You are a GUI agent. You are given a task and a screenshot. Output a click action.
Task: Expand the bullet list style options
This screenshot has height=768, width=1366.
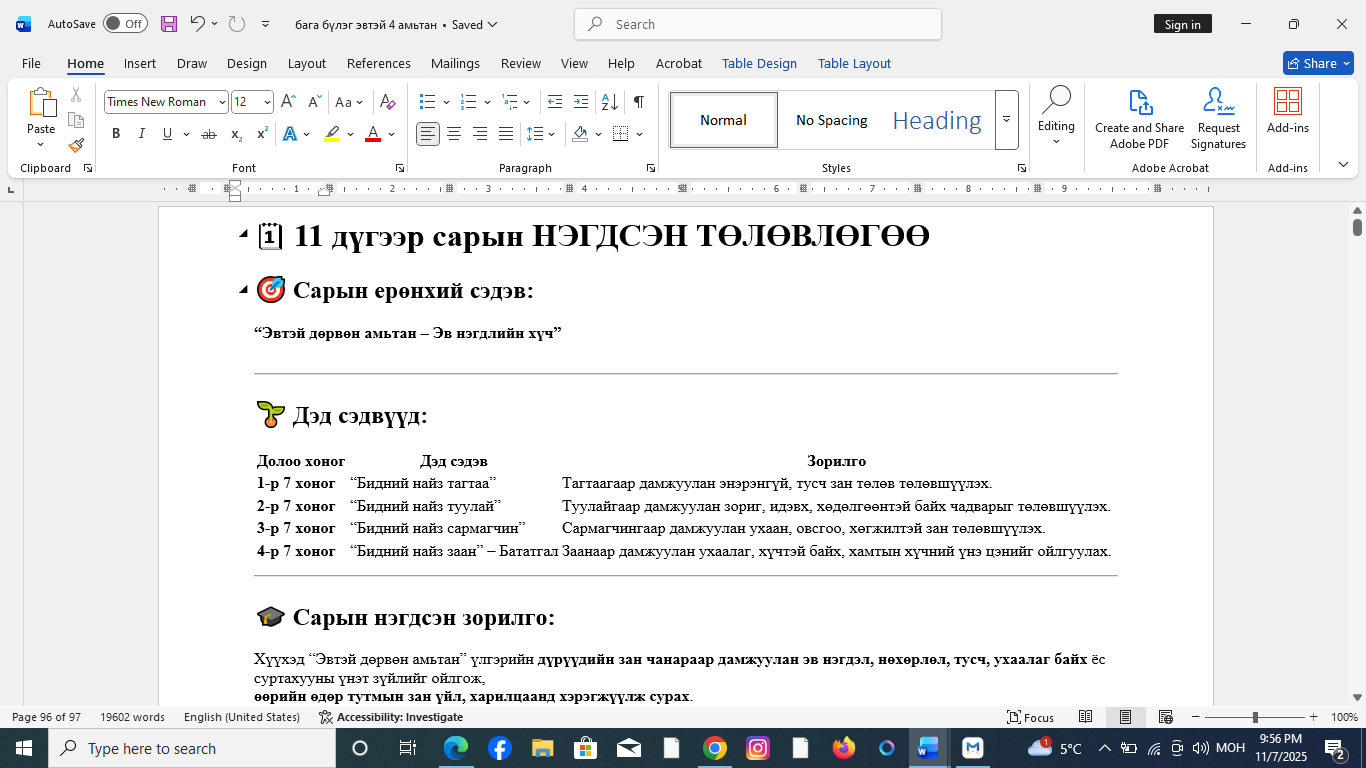444,101
